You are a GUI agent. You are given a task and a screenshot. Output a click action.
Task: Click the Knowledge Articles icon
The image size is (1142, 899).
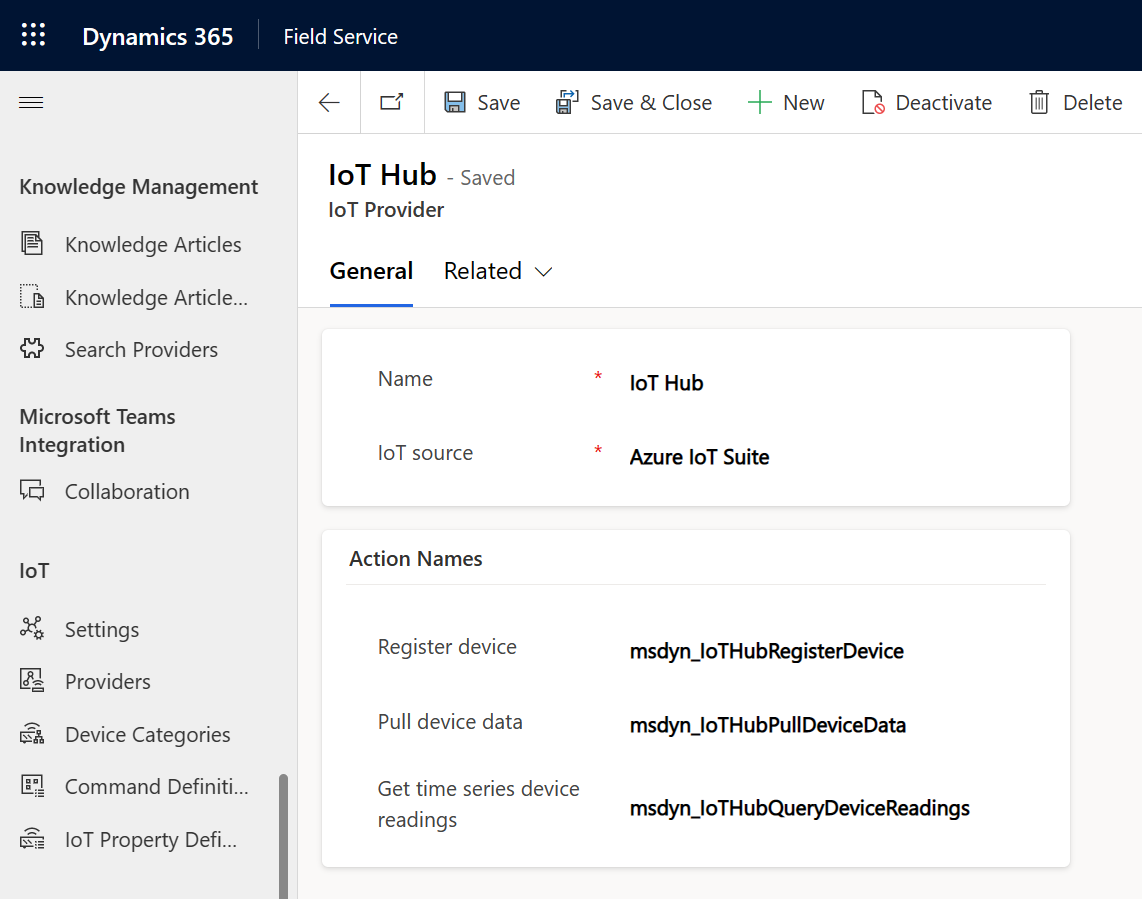pyautogui.click(x=32, y=243)
